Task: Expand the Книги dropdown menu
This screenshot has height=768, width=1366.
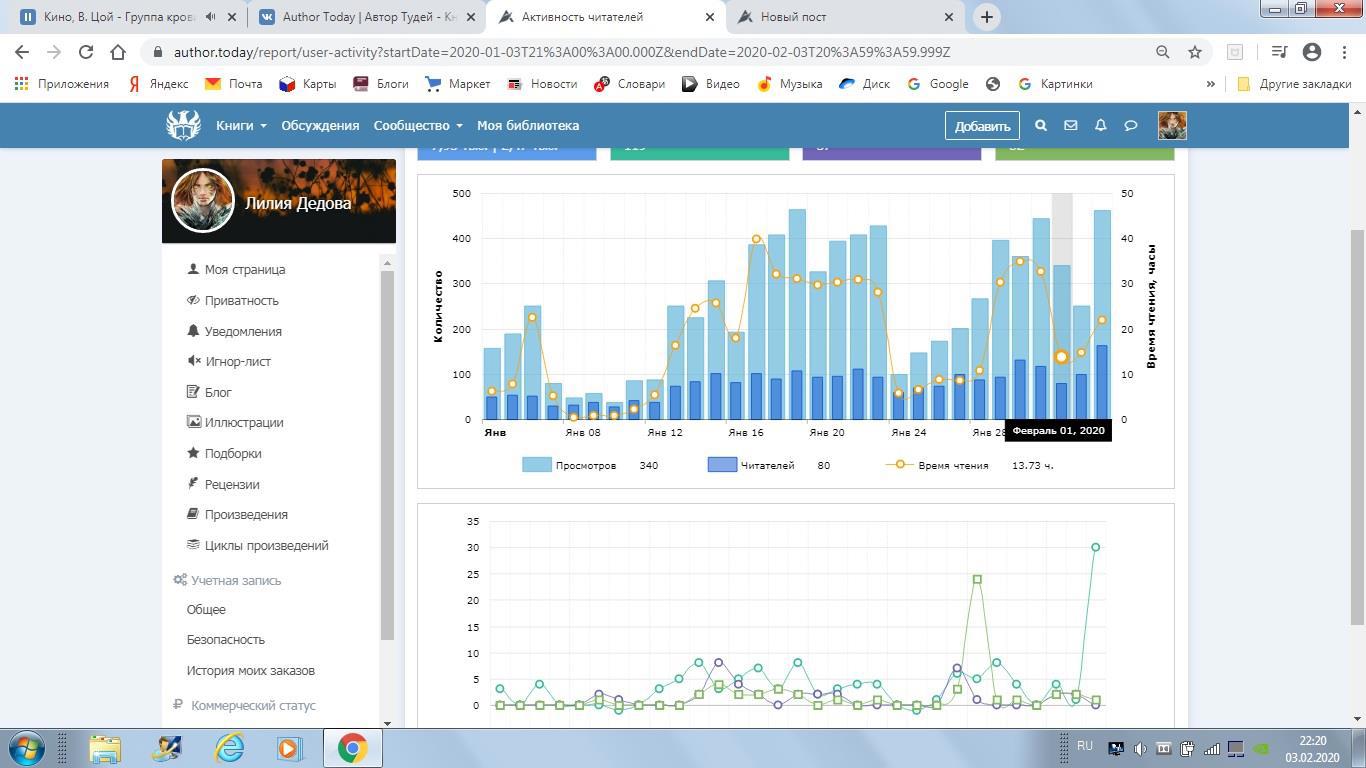Action: [x=241, y=126]
